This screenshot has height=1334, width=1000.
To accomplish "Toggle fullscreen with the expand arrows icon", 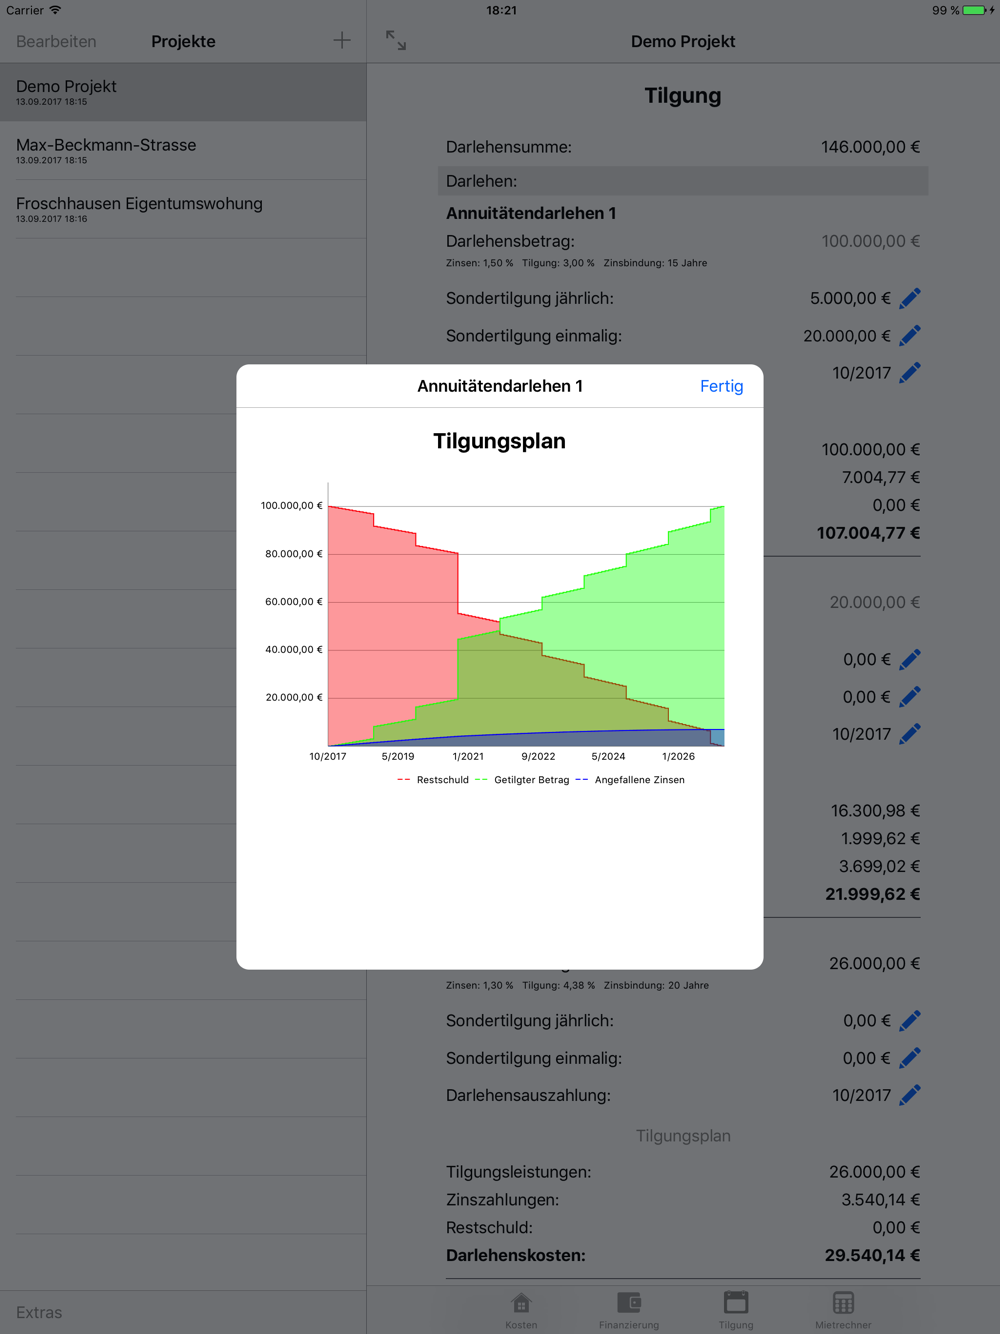I will pos(396,40).
